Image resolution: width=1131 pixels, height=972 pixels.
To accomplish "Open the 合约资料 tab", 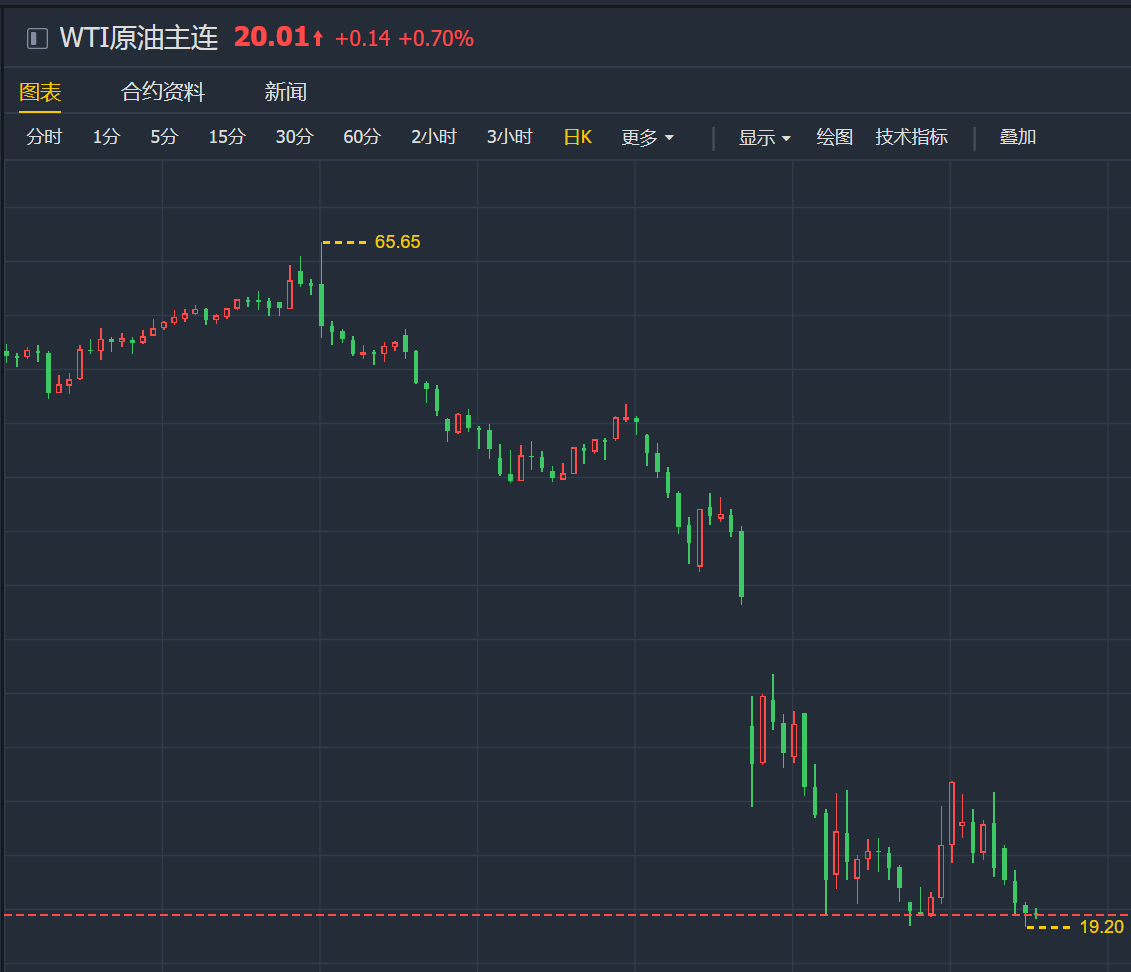I will [163, 92].
